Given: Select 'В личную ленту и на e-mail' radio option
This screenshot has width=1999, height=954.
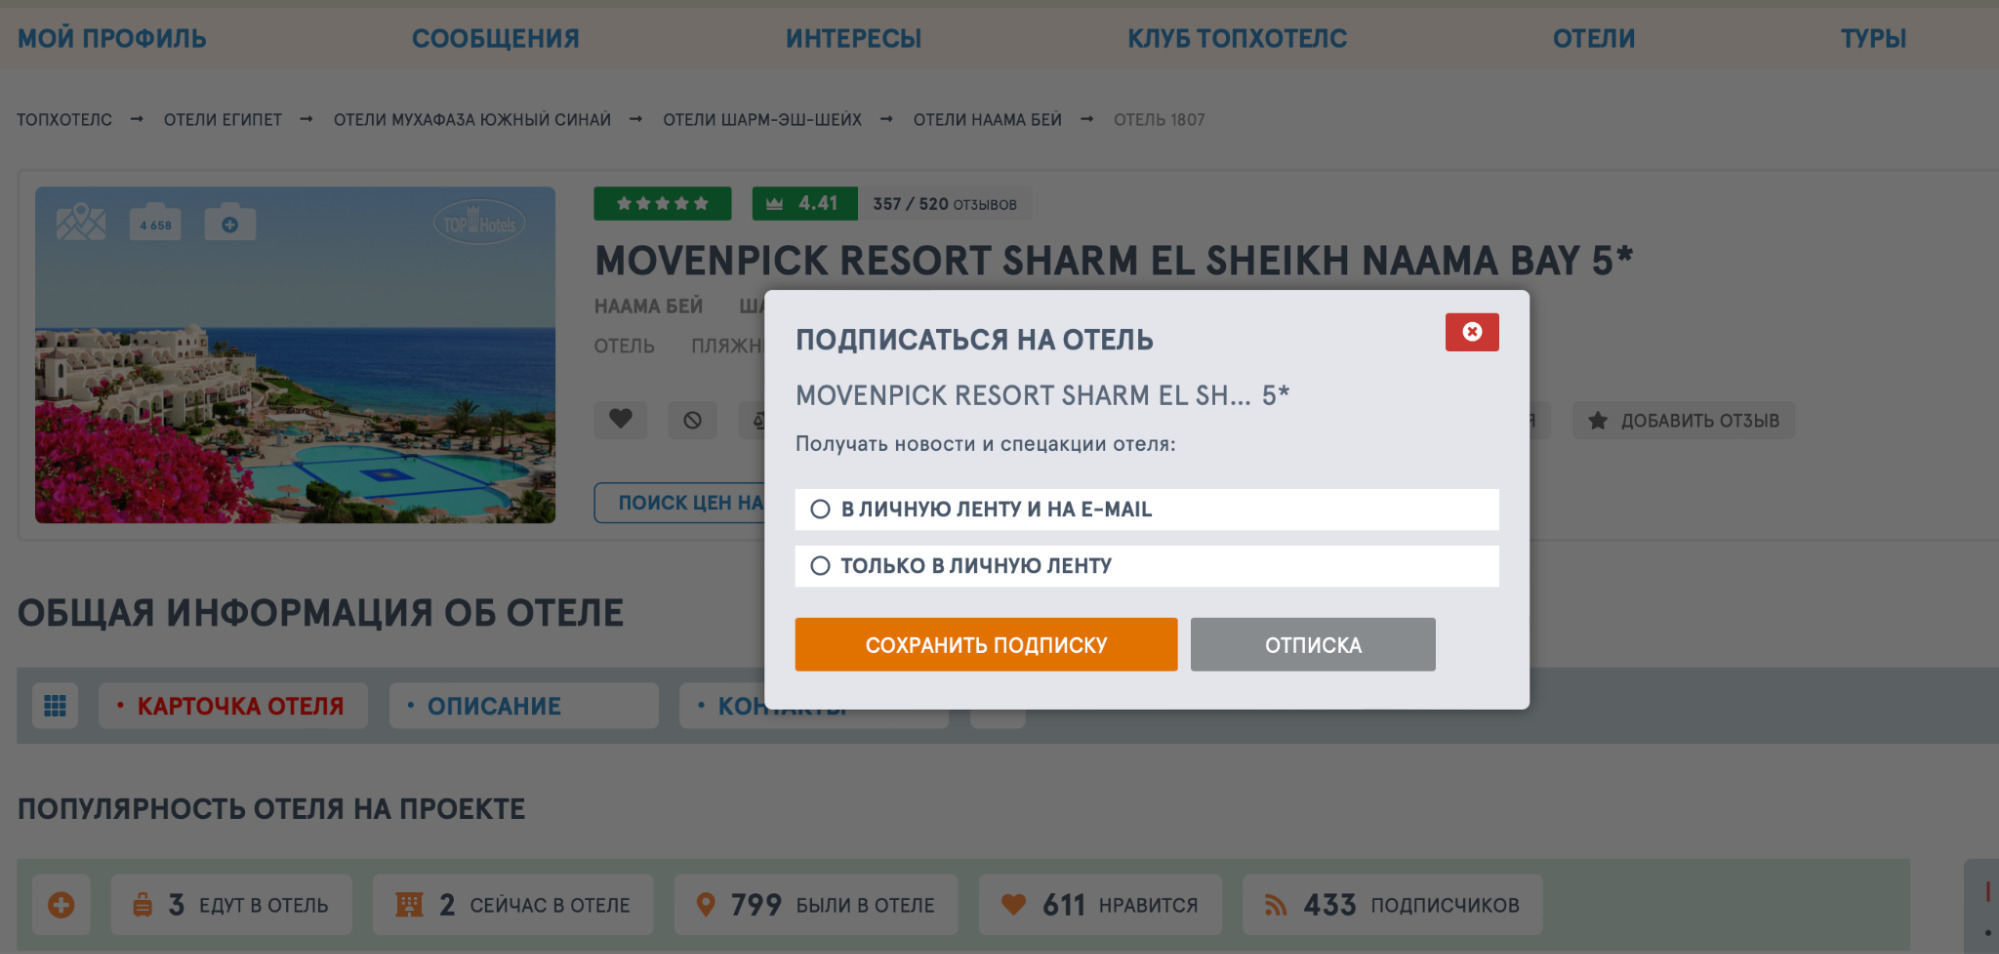Looking at the screenshot, I should click(x=820, y=509).
